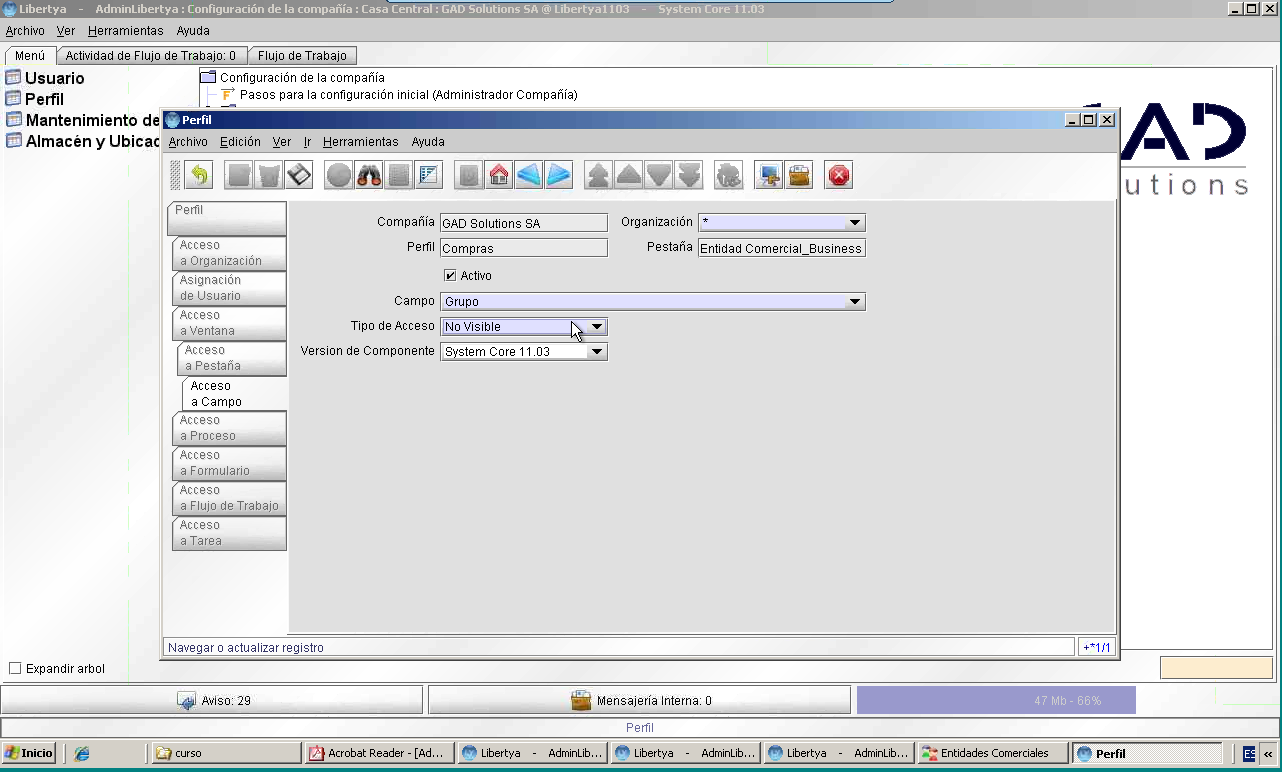Click the Mensajería Interna: 0 button
This screenshot has height=772, width=1282.
click(x=640, y=700)
